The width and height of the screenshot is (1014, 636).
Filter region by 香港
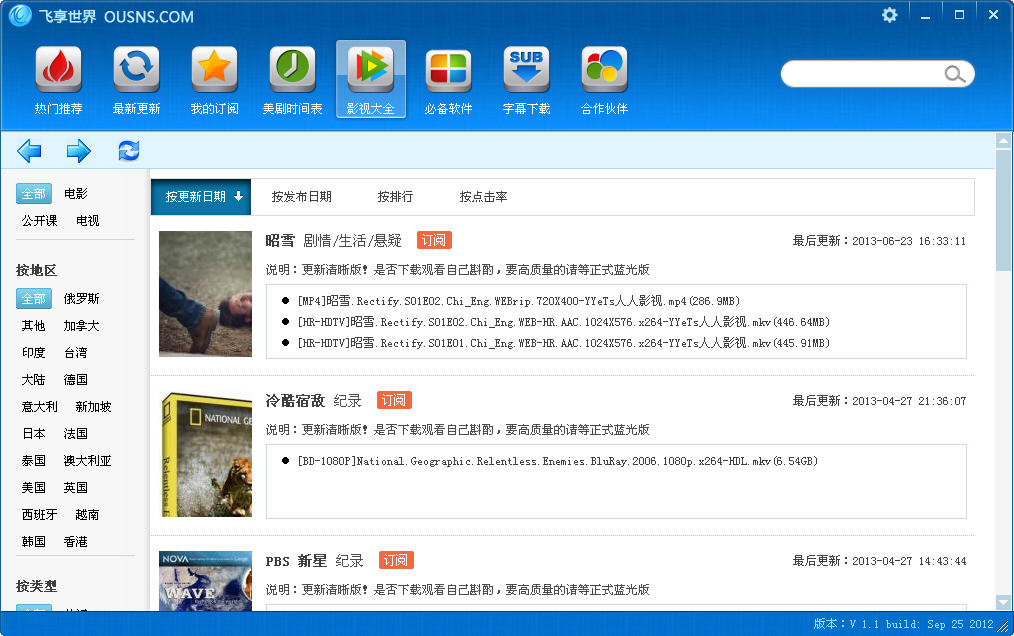point(76,542)
